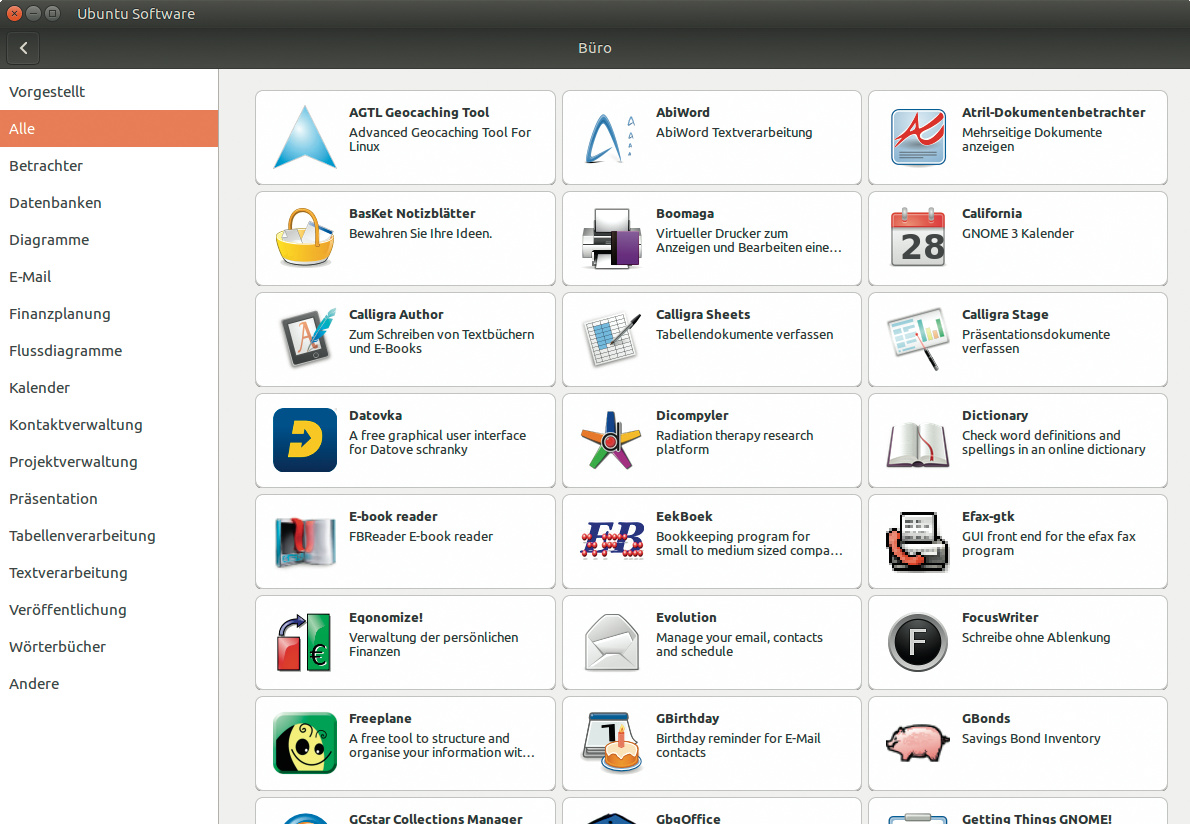Select the Evolution envelope icon
Screen dimensions: 1190x824
611,642
